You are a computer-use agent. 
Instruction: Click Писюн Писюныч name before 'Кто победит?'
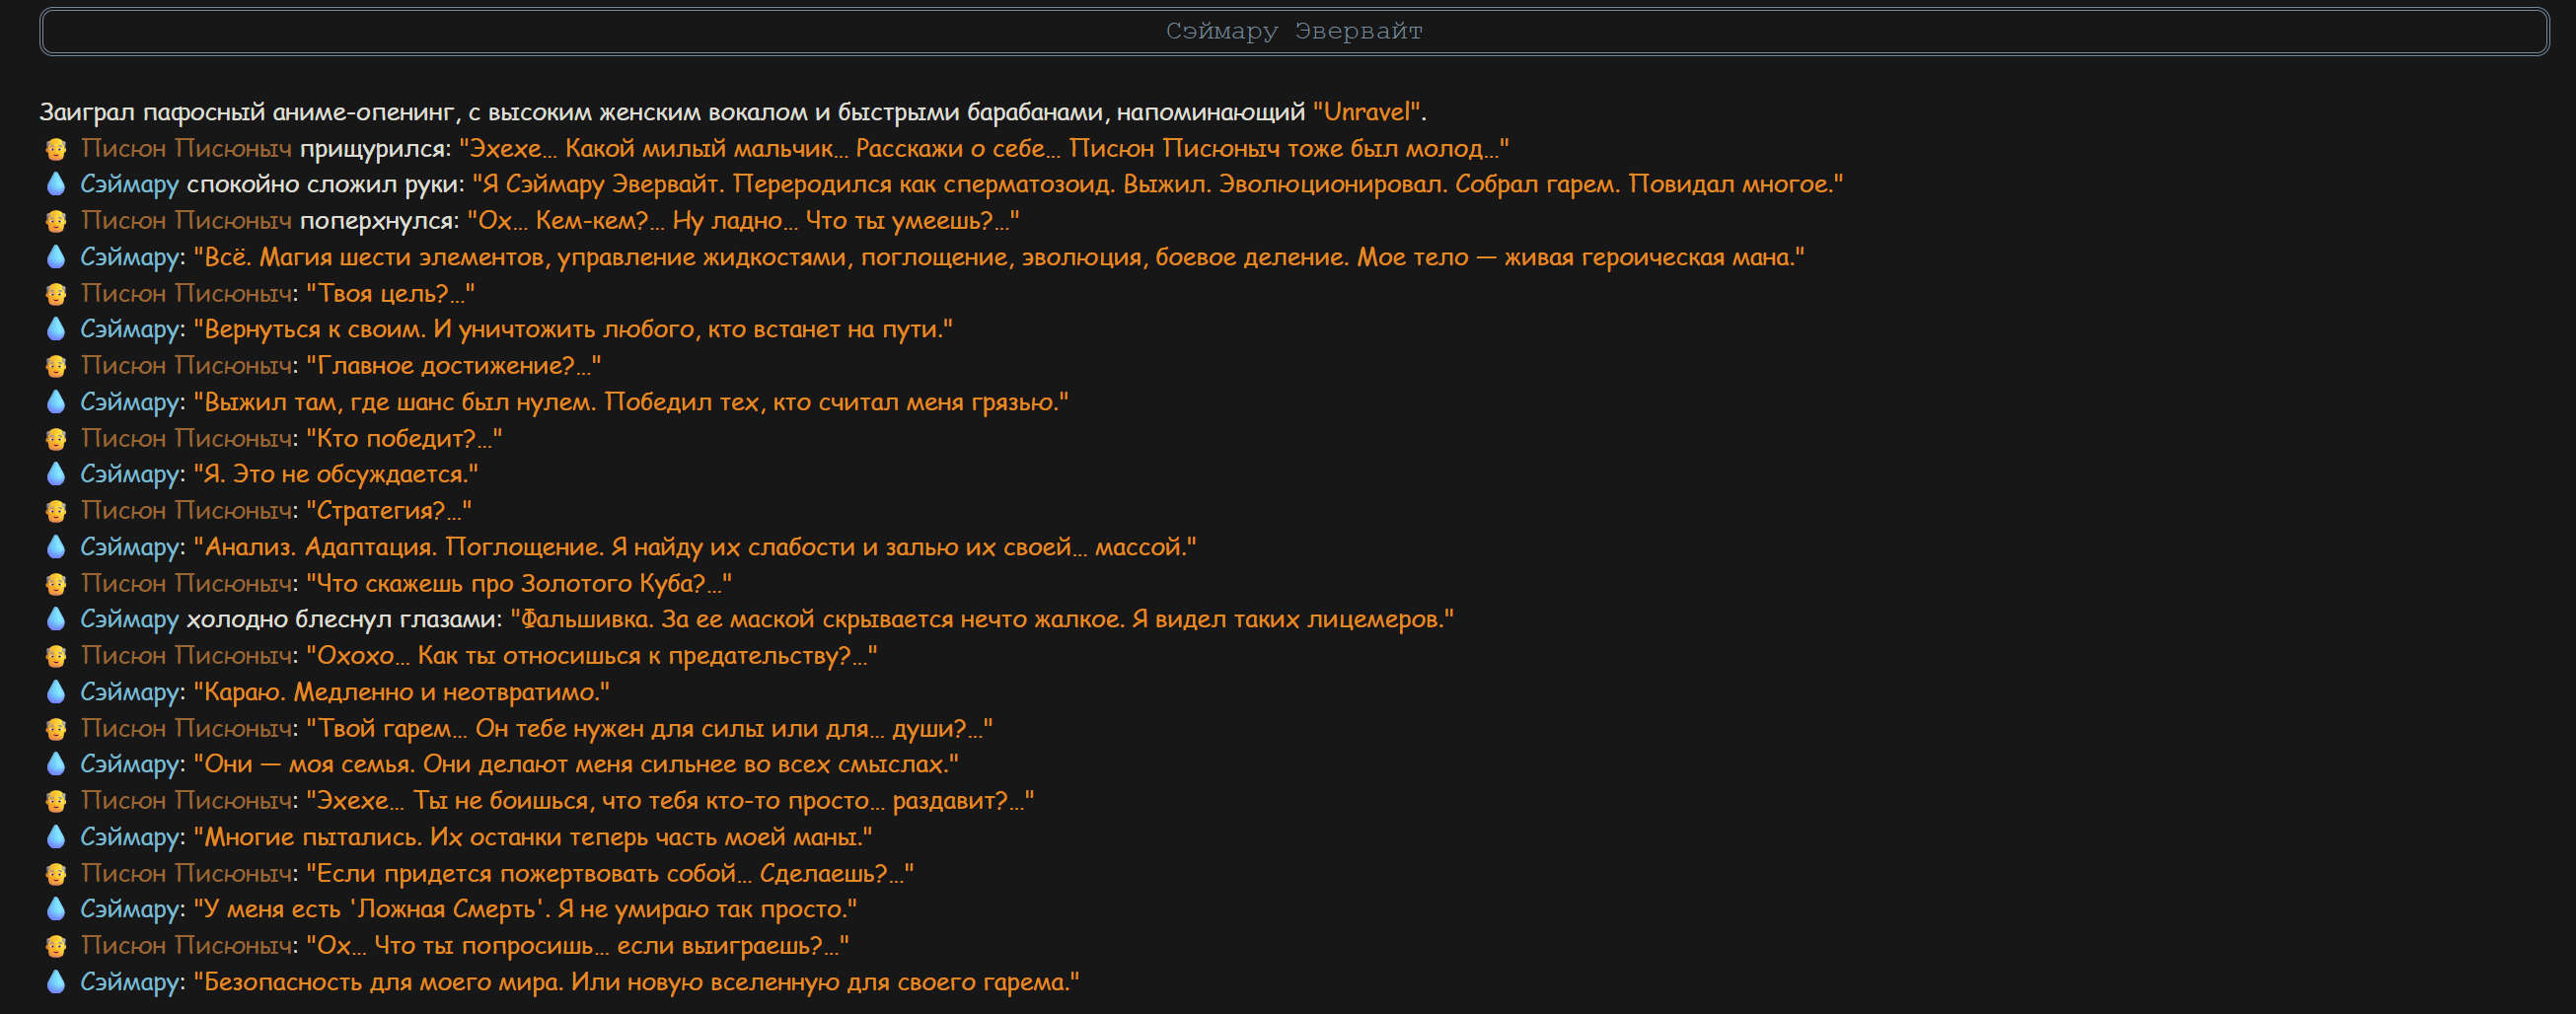[x=187, y=438]
